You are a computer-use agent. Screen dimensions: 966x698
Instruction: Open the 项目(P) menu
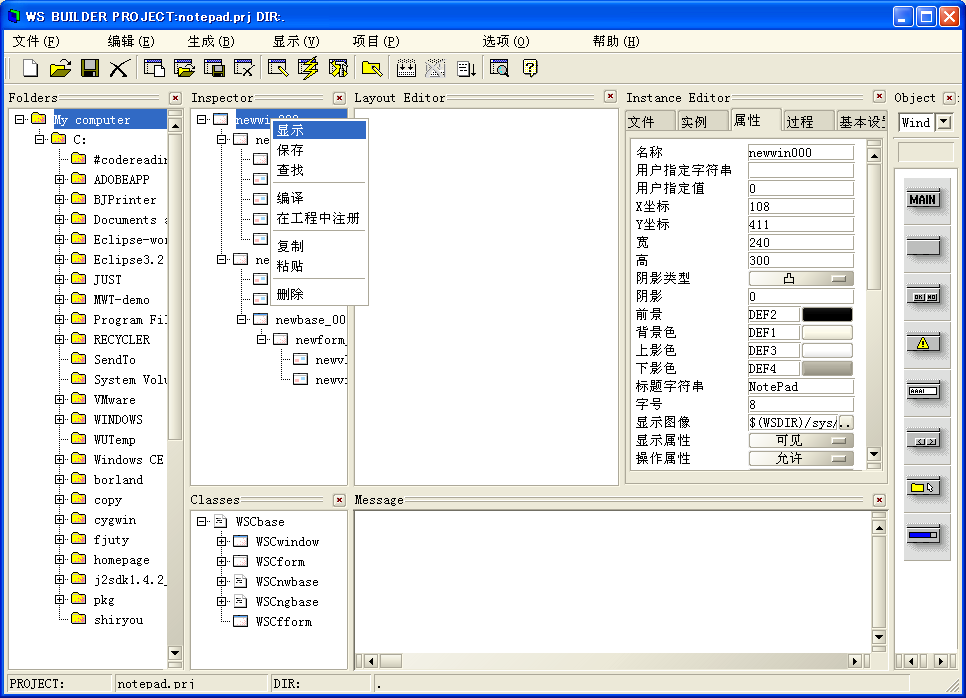pos(376,41)
